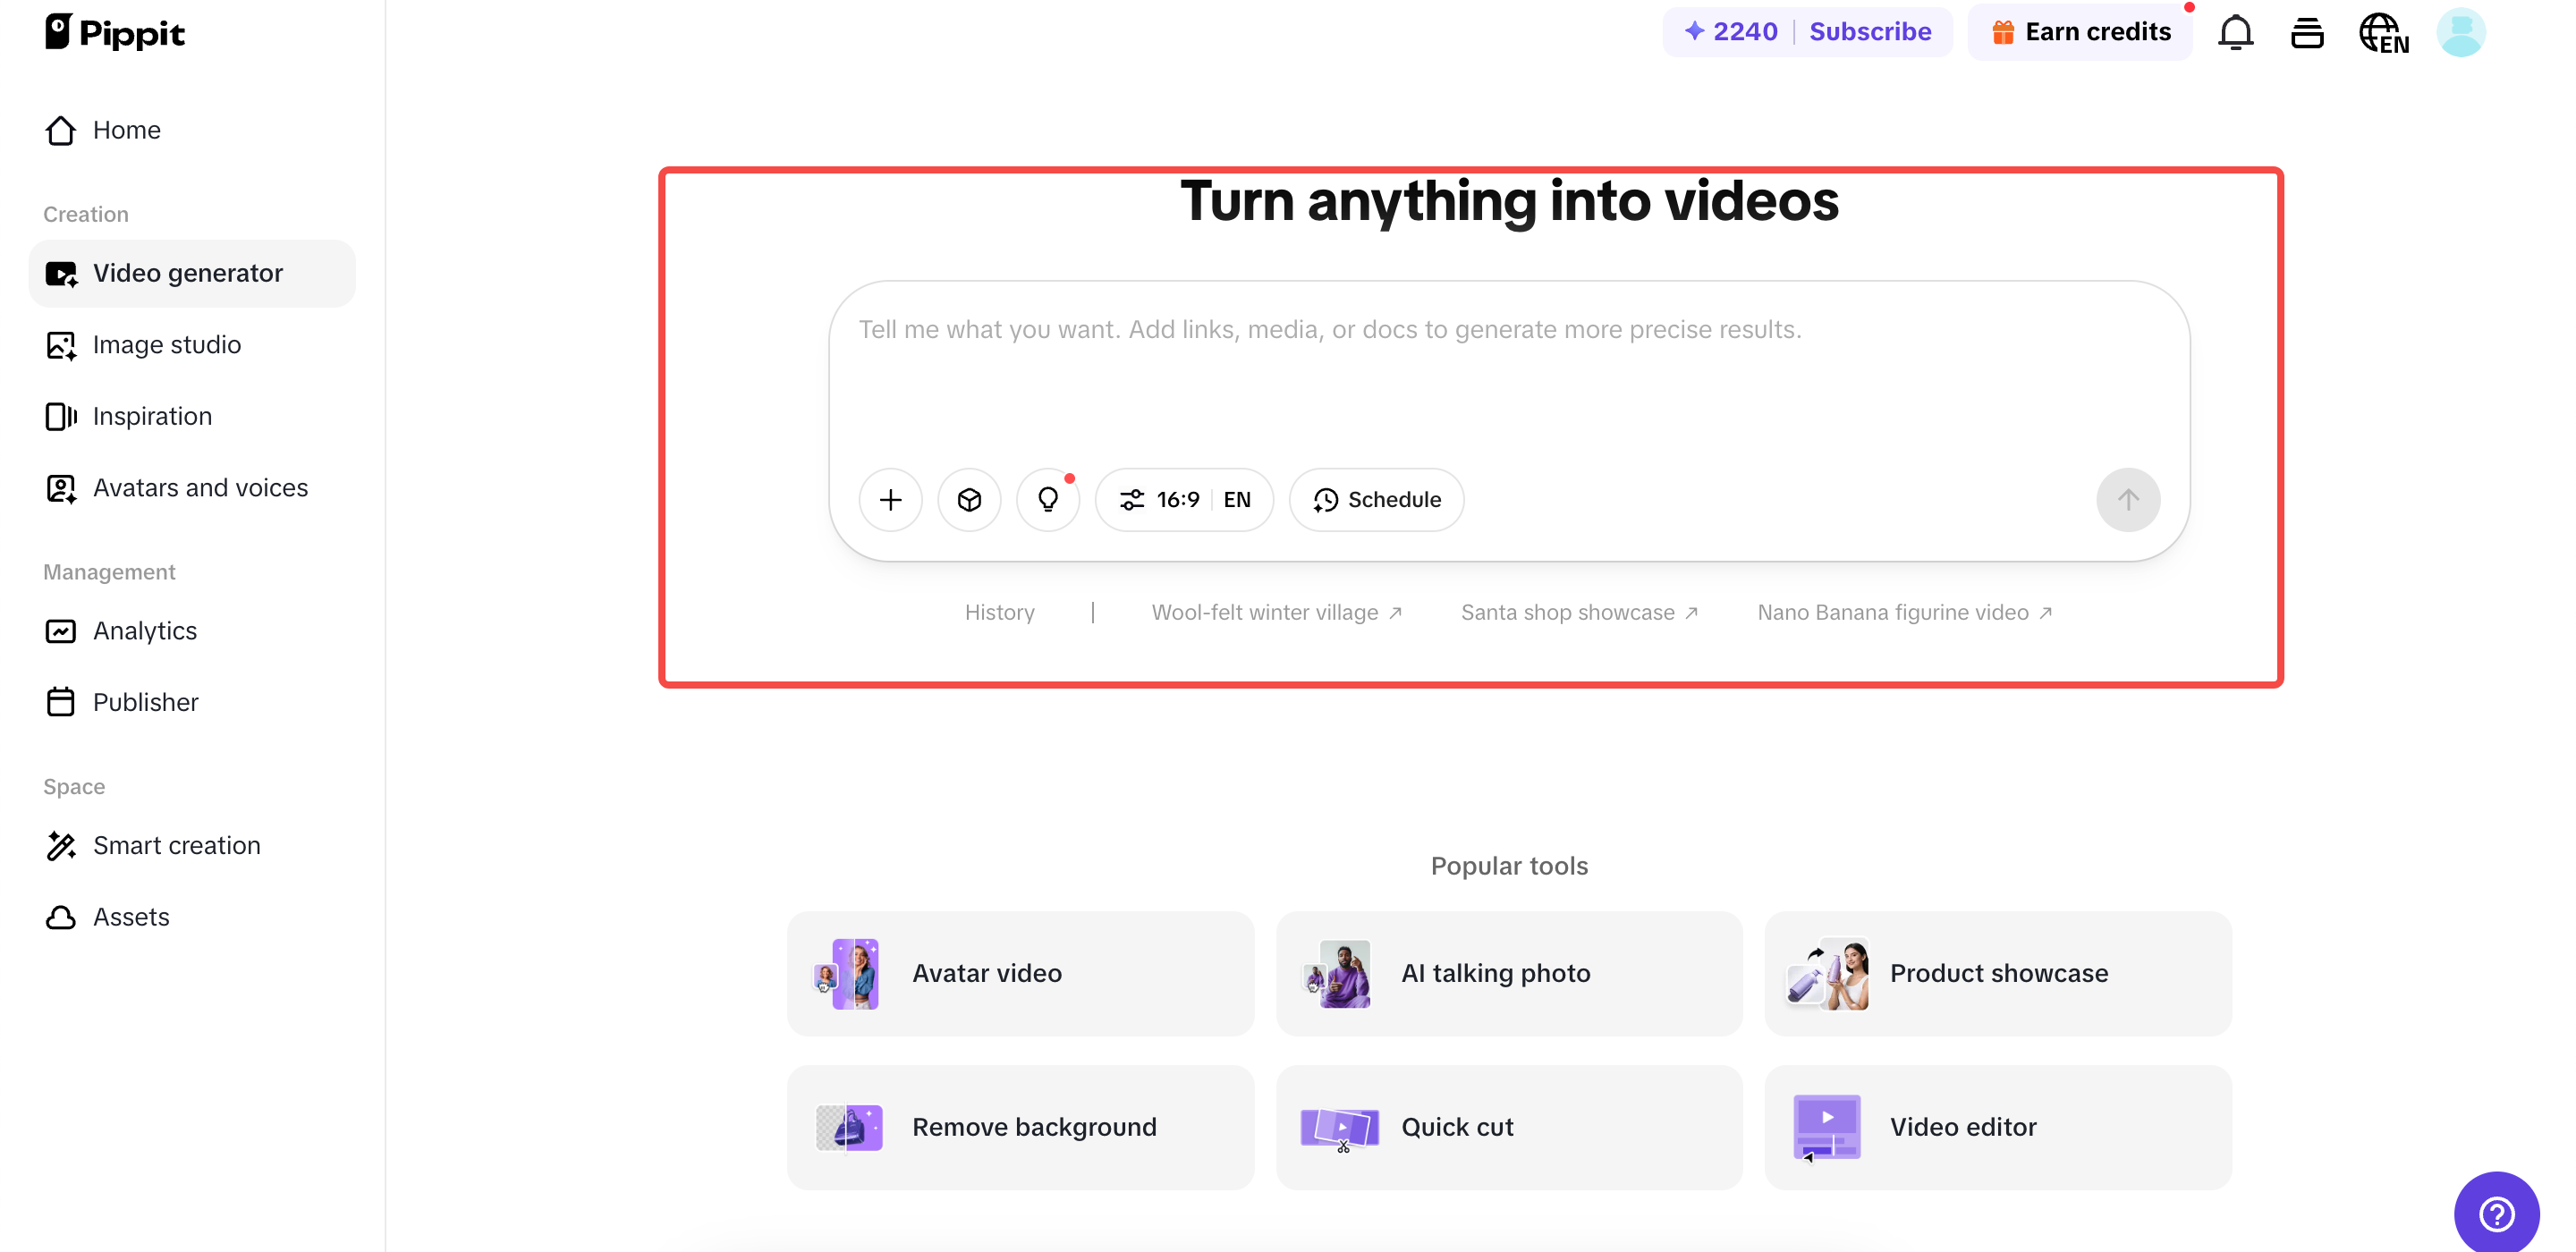Open the profile avatar menu
Screen dimensions: 2576x1252
pos(2461,32)
